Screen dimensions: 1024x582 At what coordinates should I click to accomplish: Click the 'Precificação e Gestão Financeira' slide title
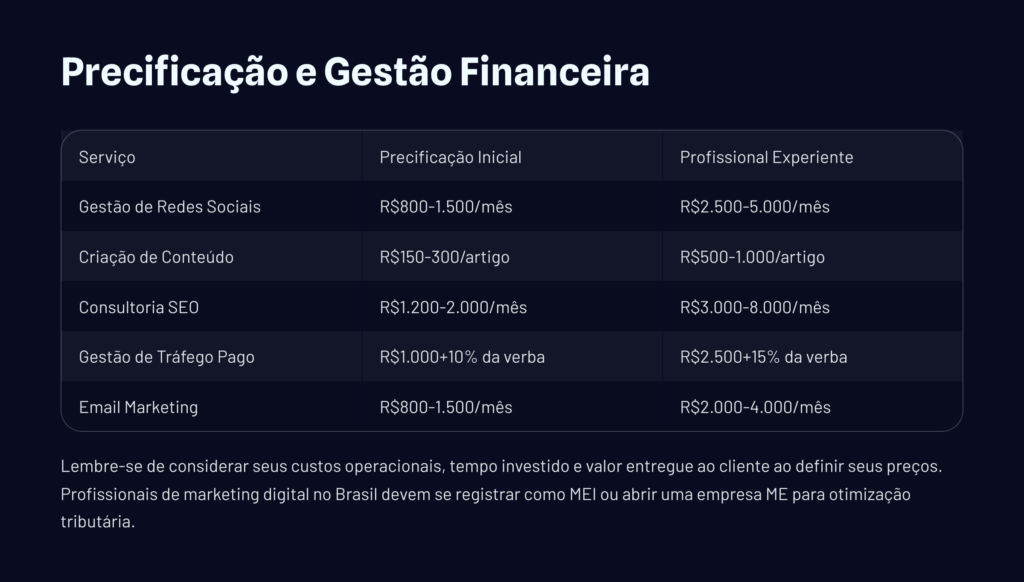[355, 73]
